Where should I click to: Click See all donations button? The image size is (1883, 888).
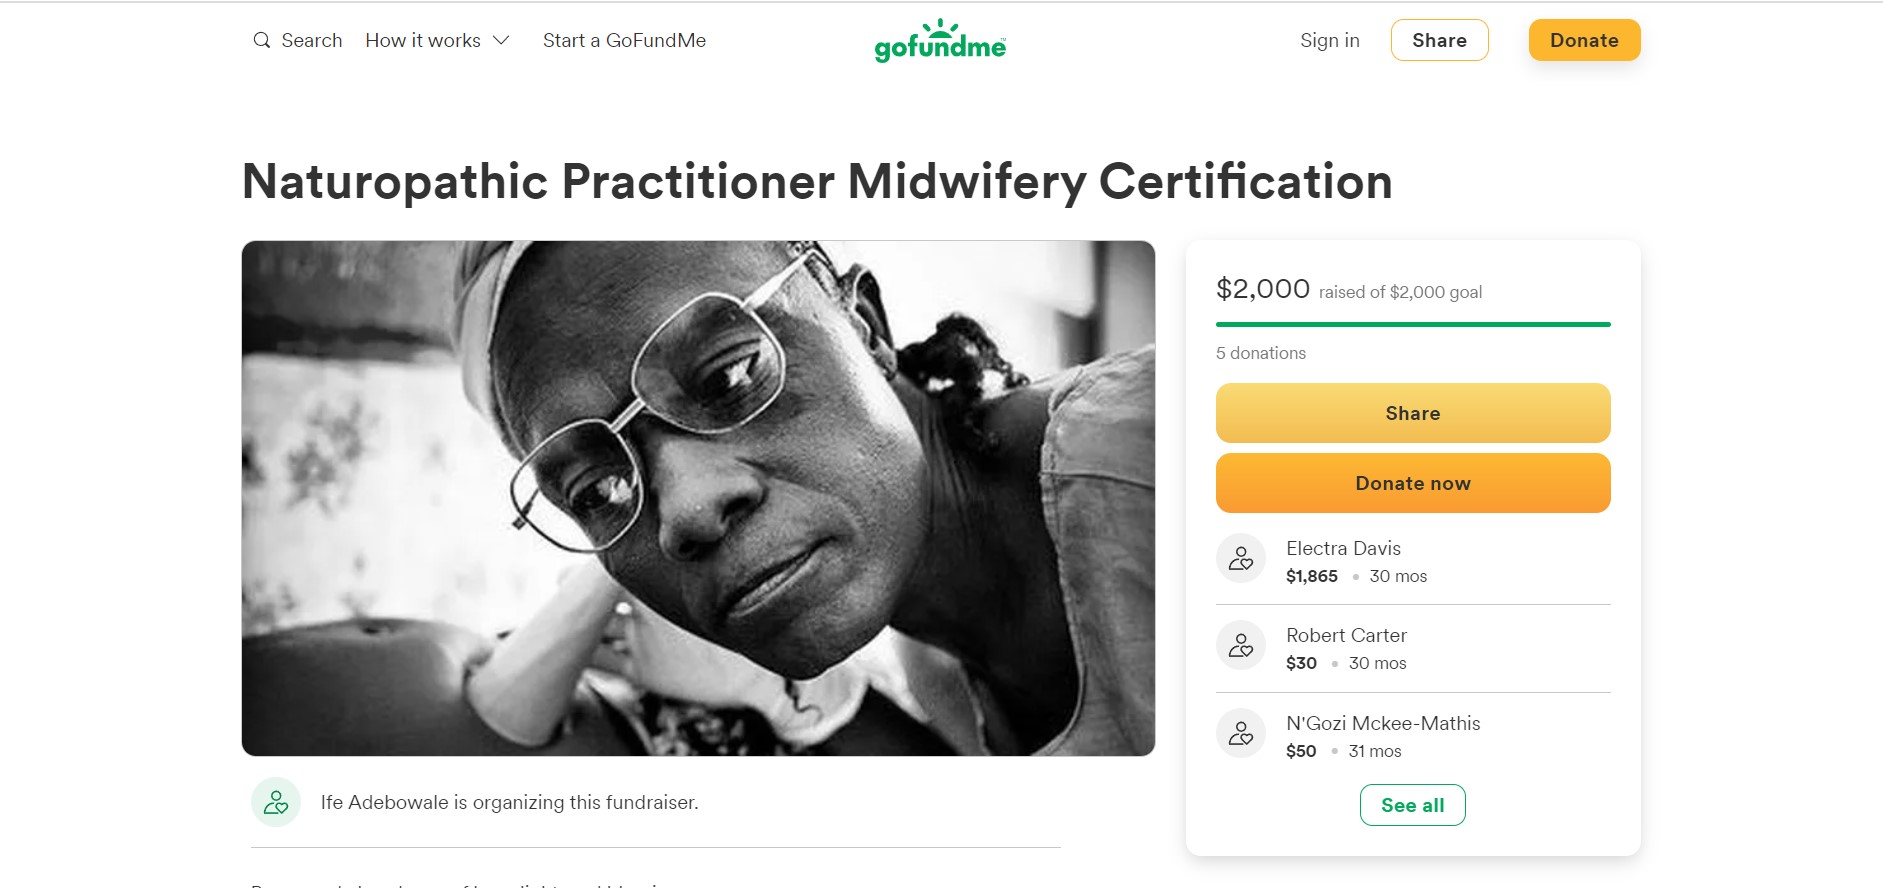click(1412, 805)
